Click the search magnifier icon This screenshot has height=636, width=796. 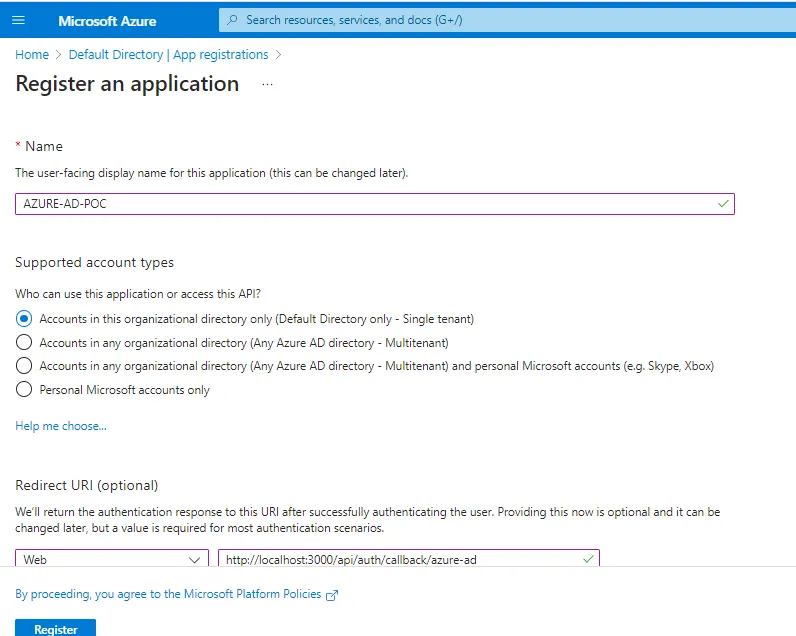tap(233, 20)
